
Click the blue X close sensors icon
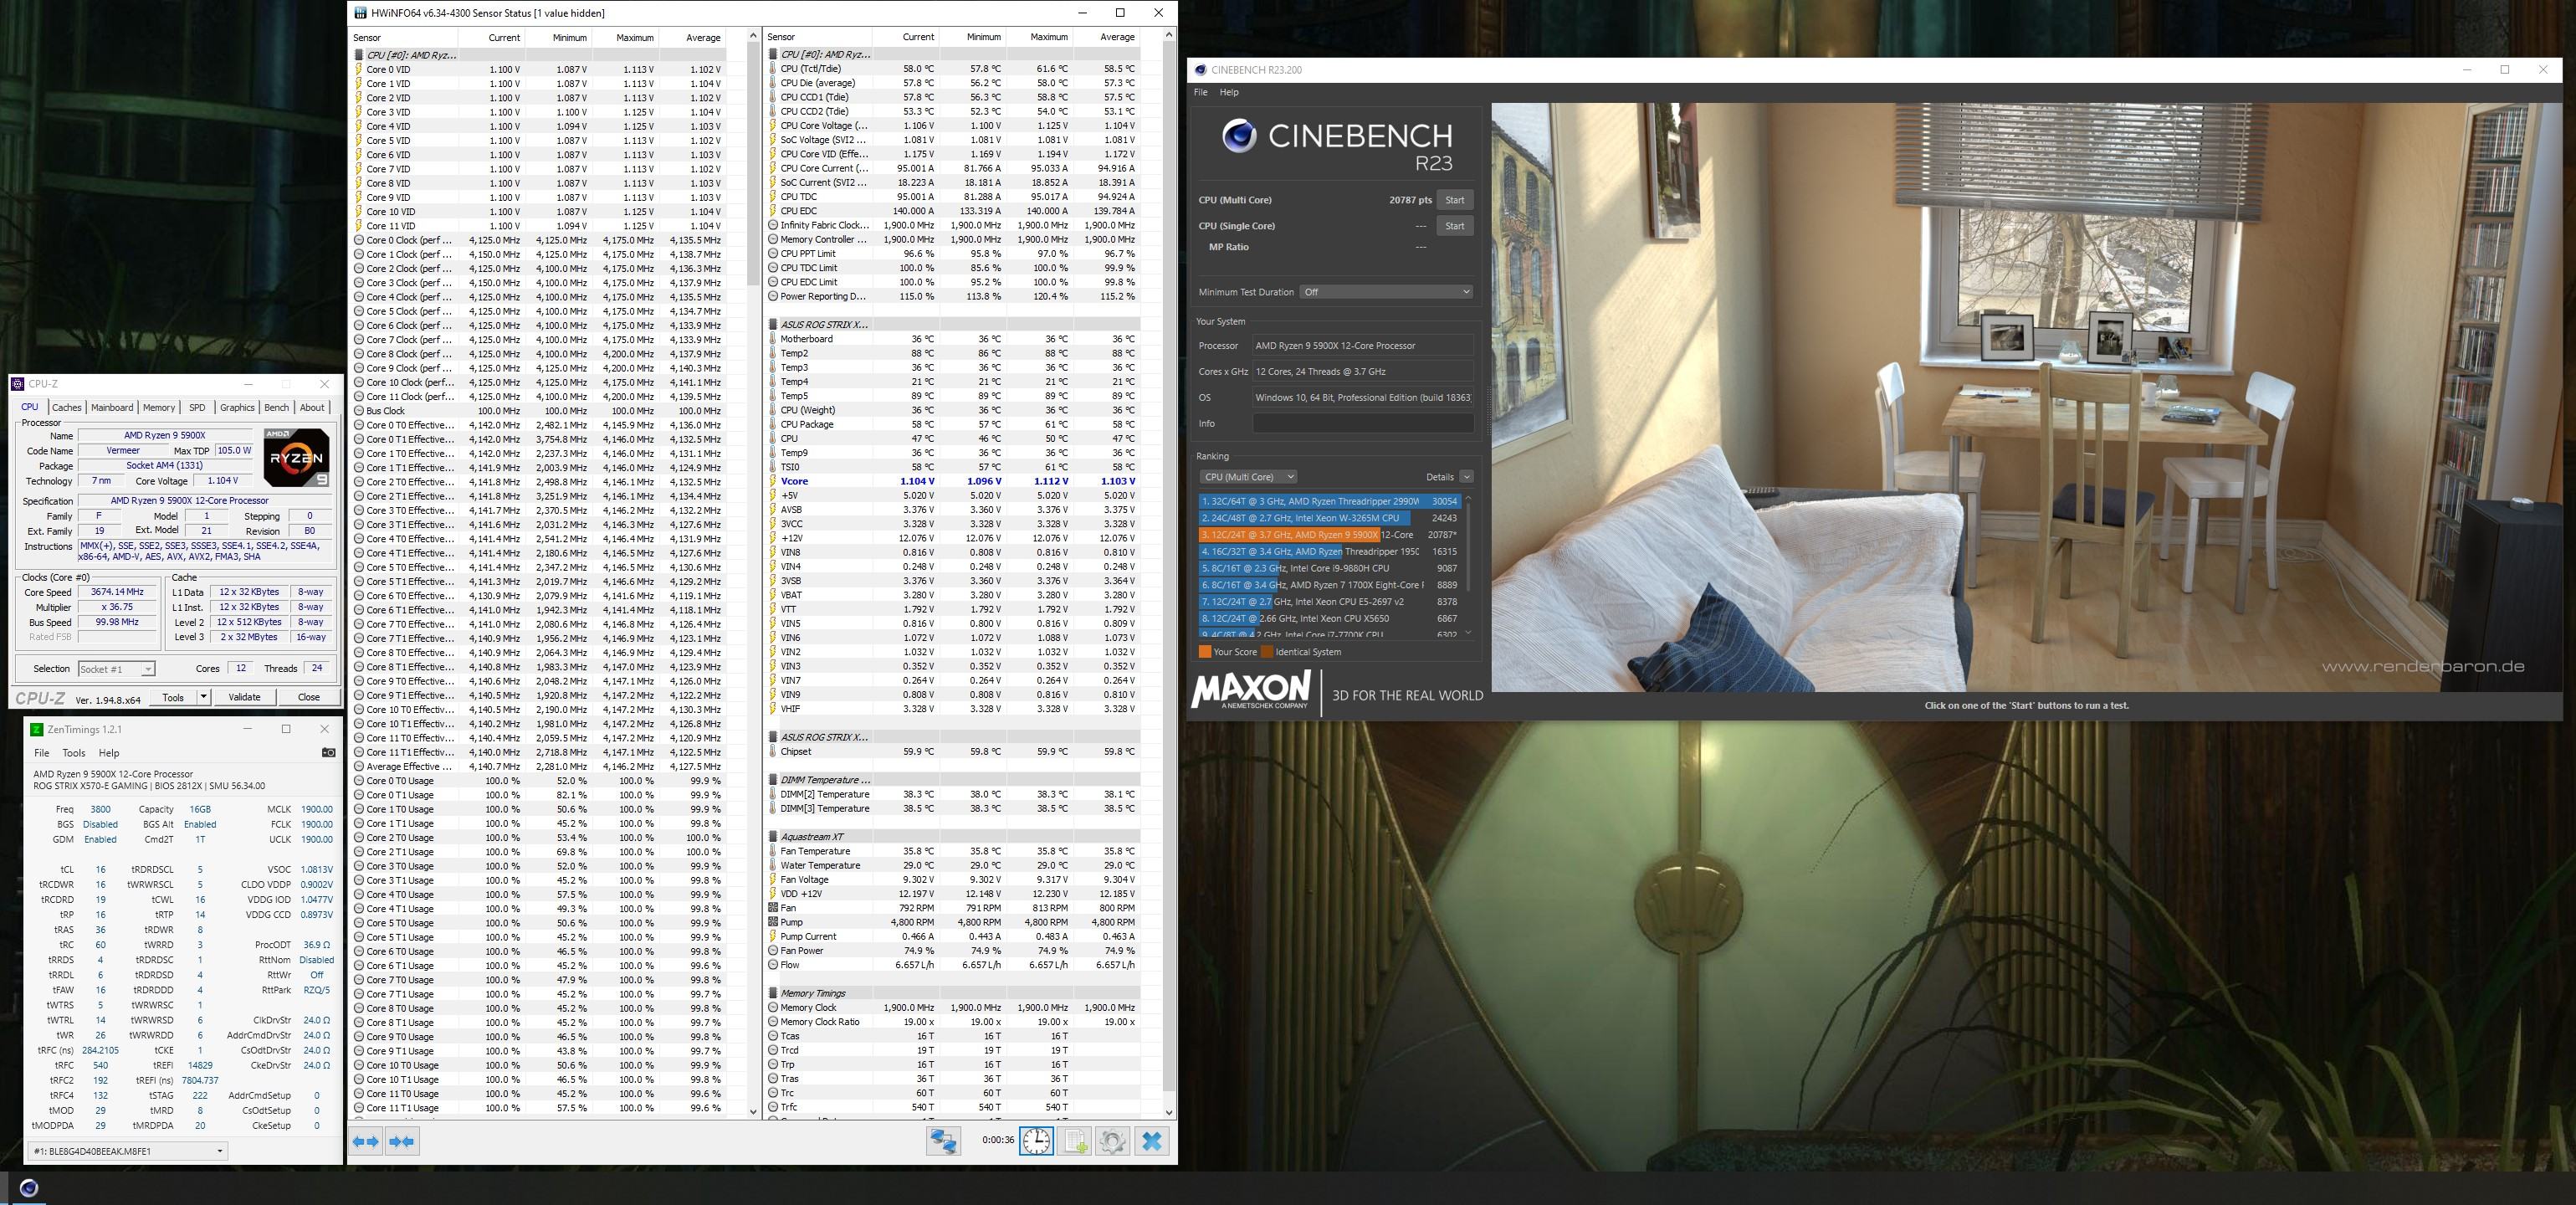tap(1152, 1141)
